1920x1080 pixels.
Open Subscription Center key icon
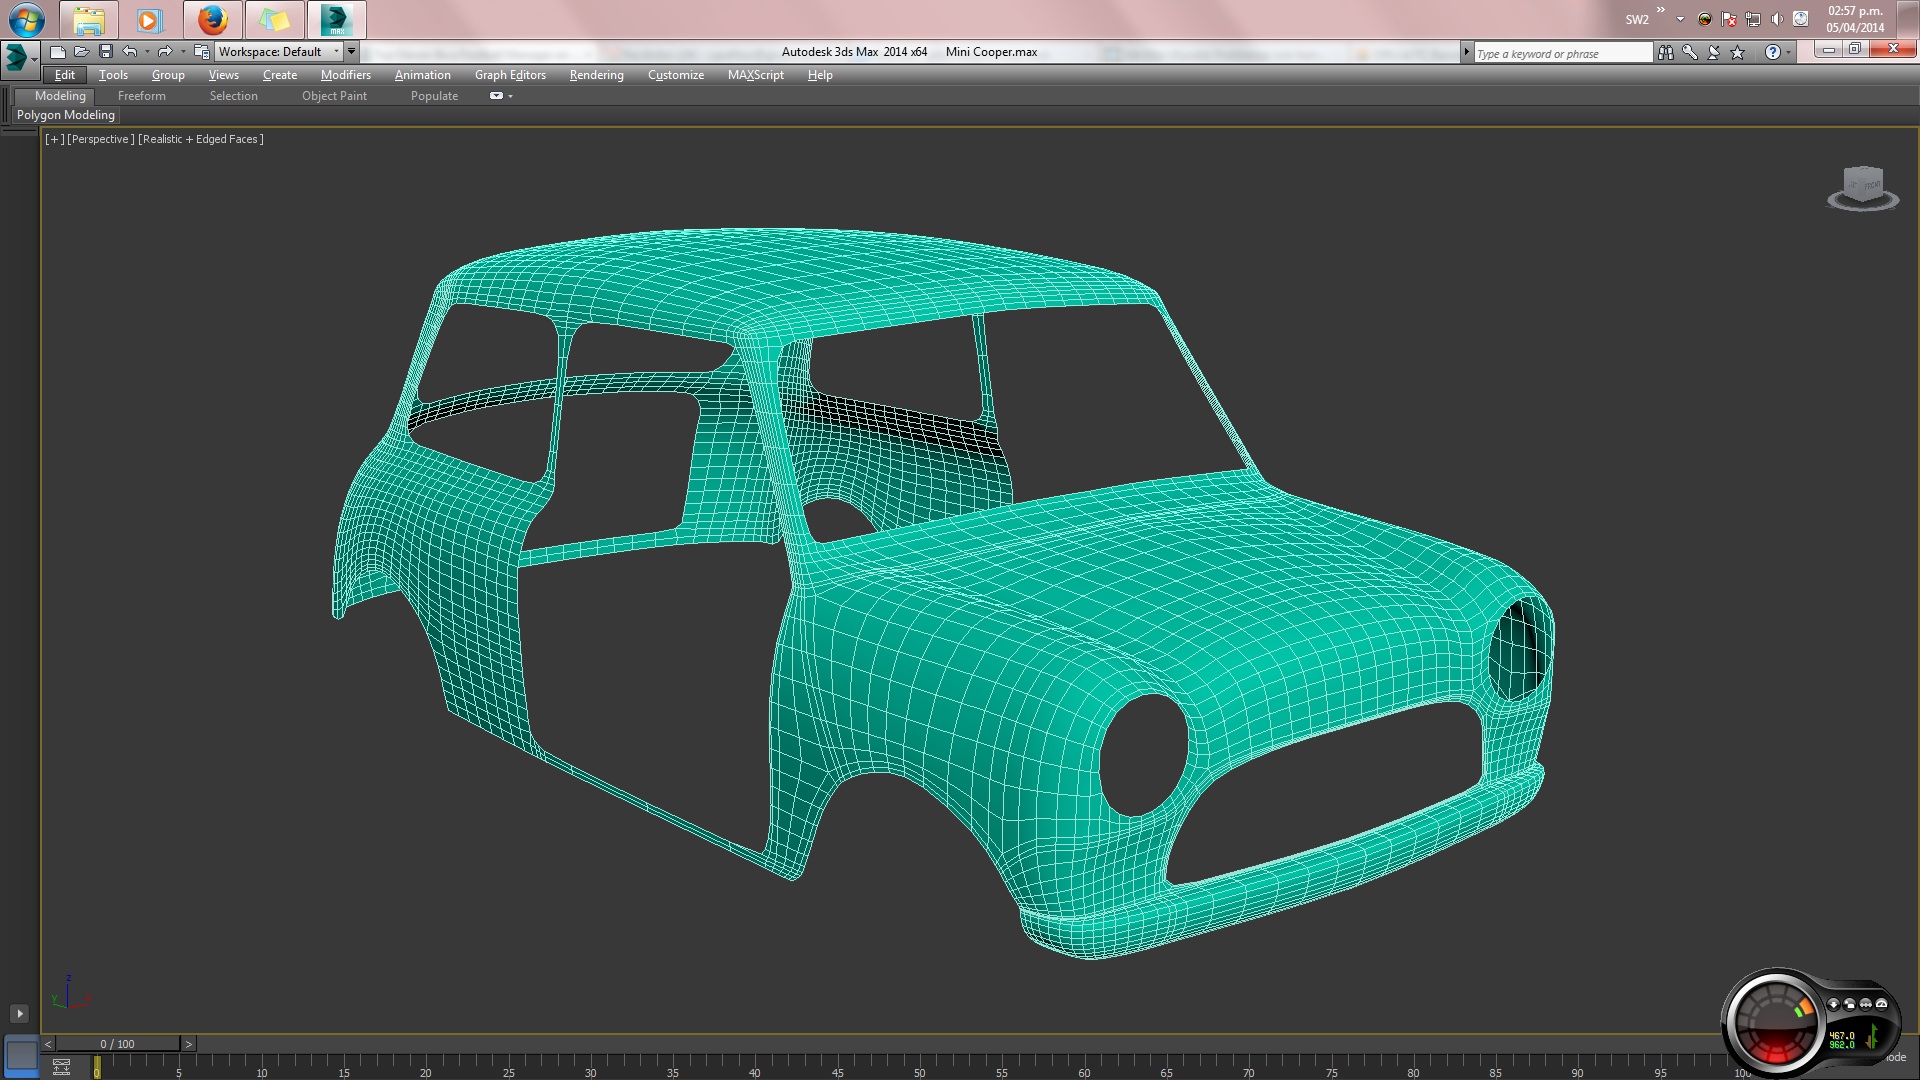(x=1689, y=53)
